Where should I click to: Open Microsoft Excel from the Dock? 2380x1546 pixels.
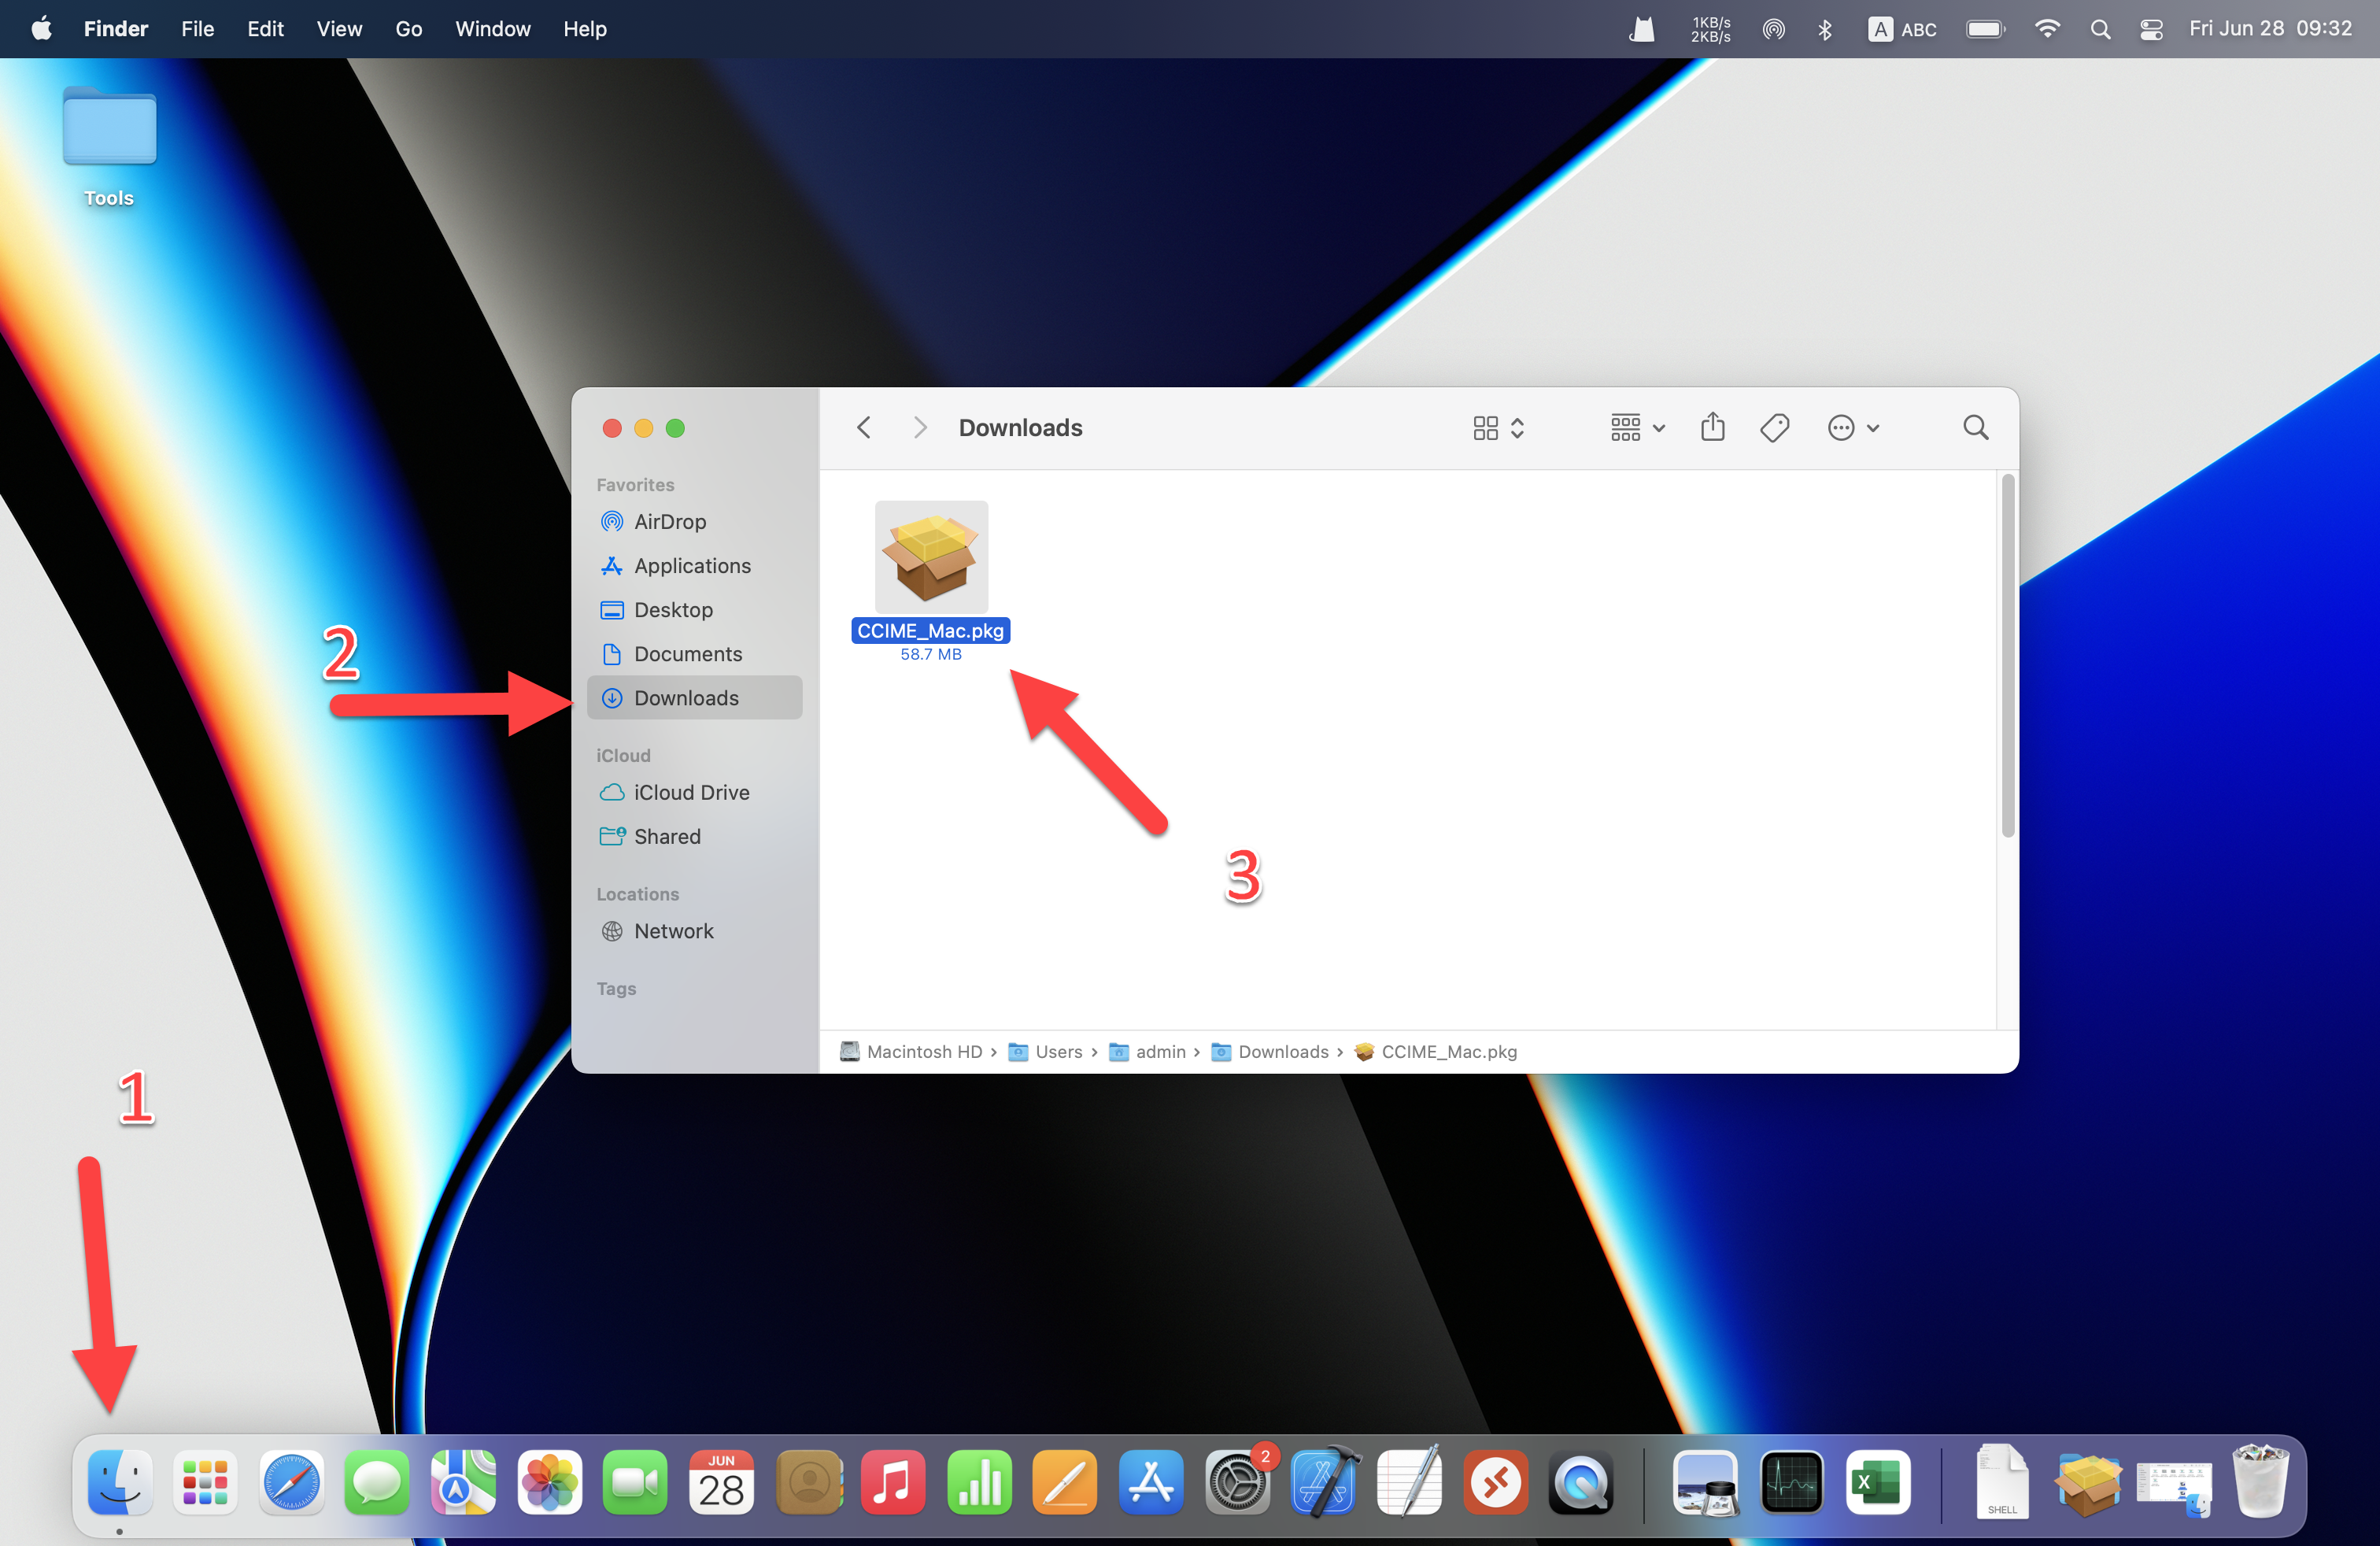pyautogui.click(x=1877, y=1482)
